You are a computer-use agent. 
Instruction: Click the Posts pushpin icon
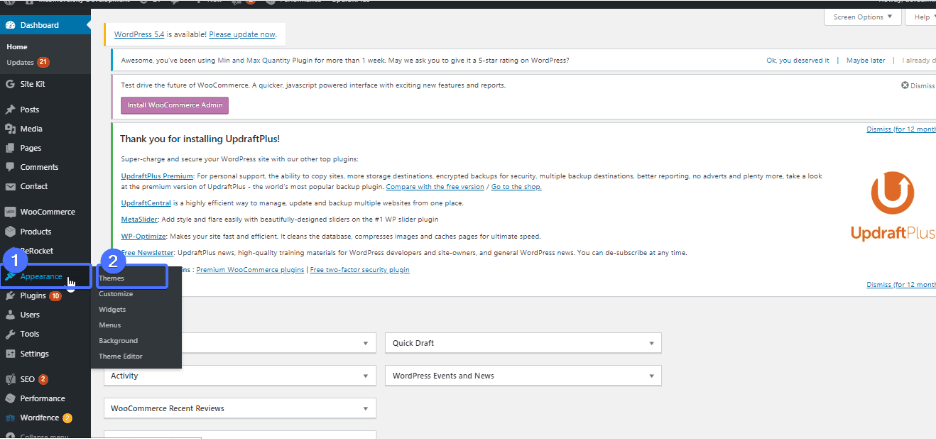[x=10, y=109]
